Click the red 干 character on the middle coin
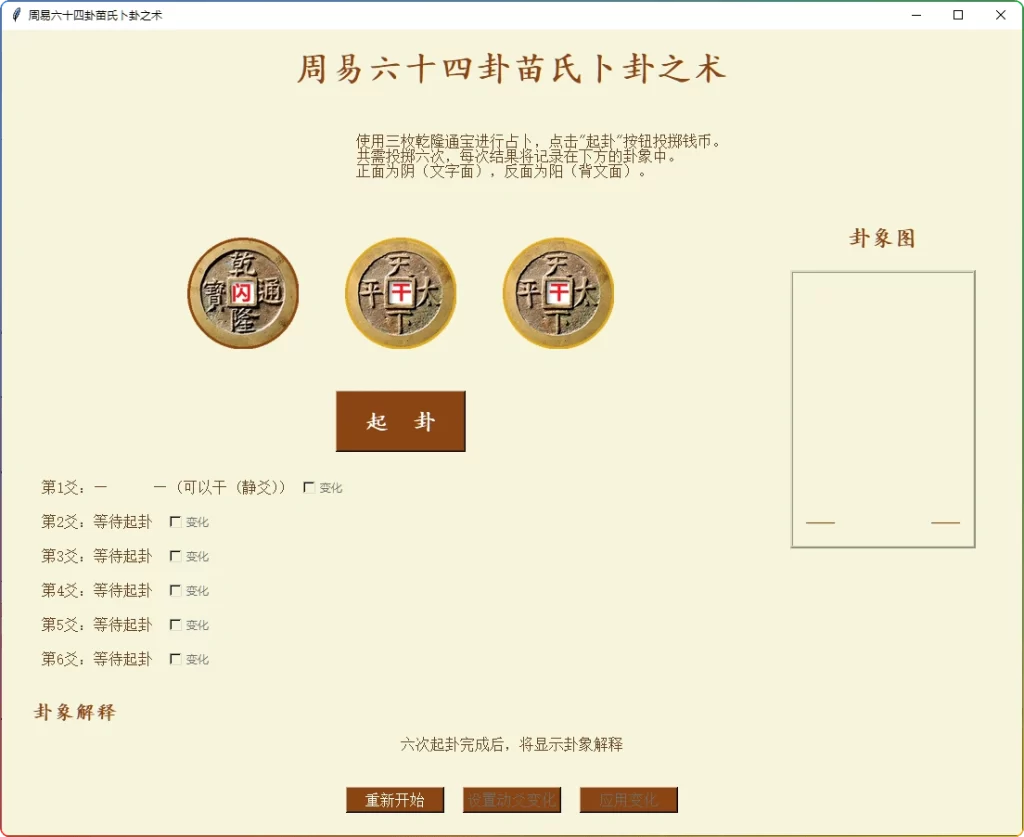 coord(399,290)
